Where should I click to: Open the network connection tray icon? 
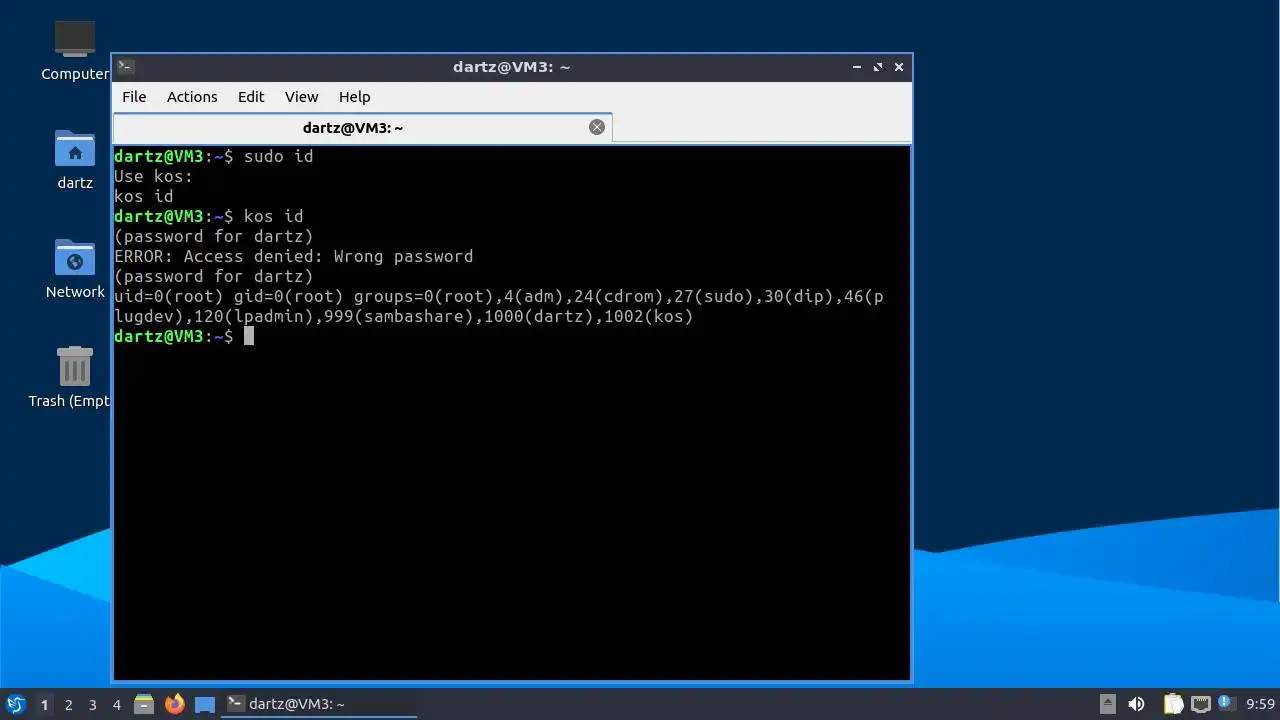coord(1200,704)
